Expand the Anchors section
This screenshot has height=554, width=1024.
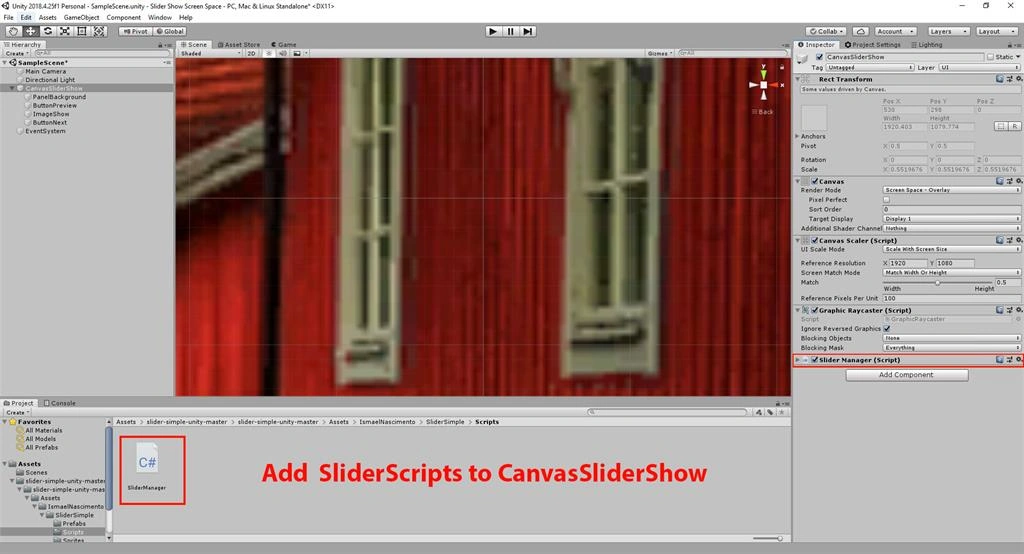click(x=797, y=136)
